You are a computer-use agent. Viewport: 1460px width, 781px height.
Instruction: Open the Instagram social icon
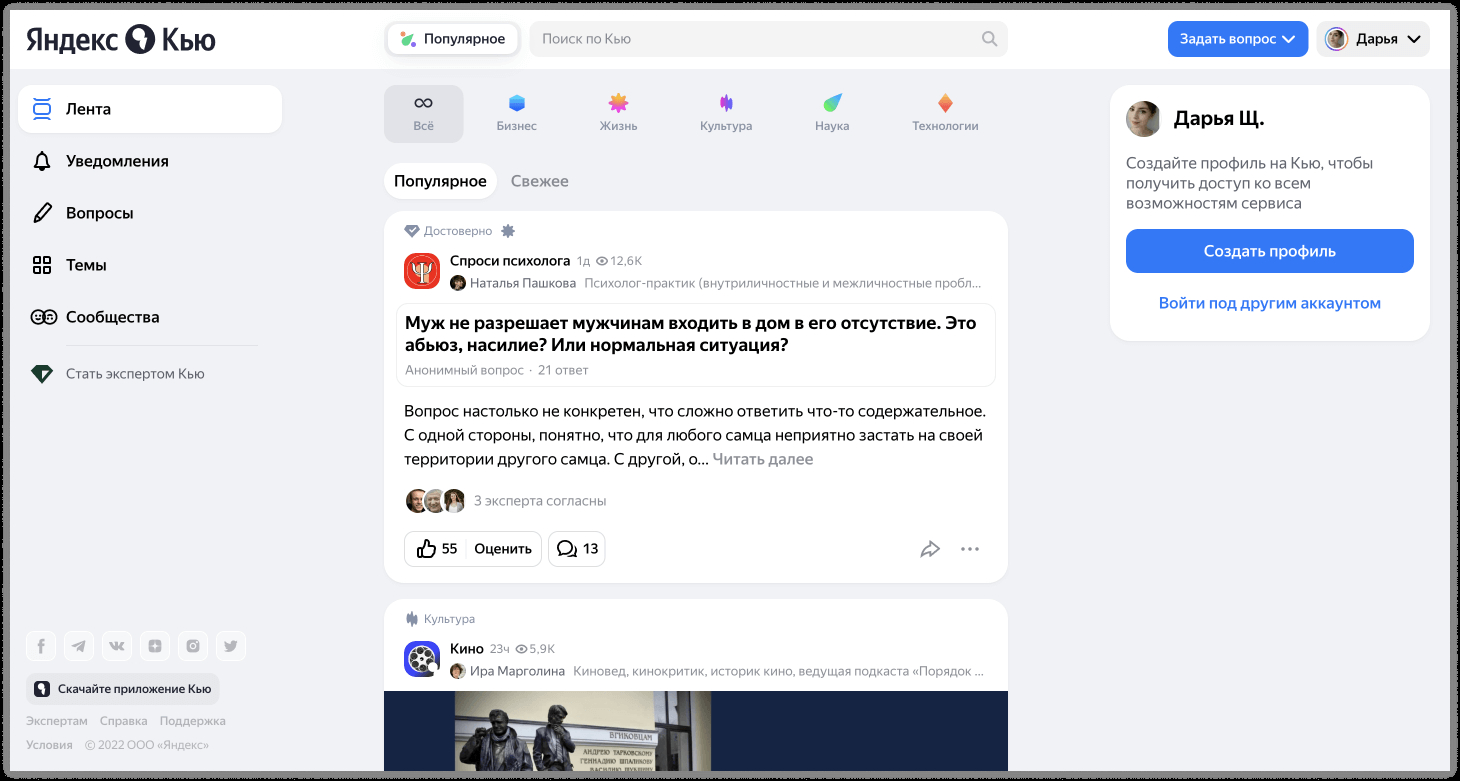(193, 646)
